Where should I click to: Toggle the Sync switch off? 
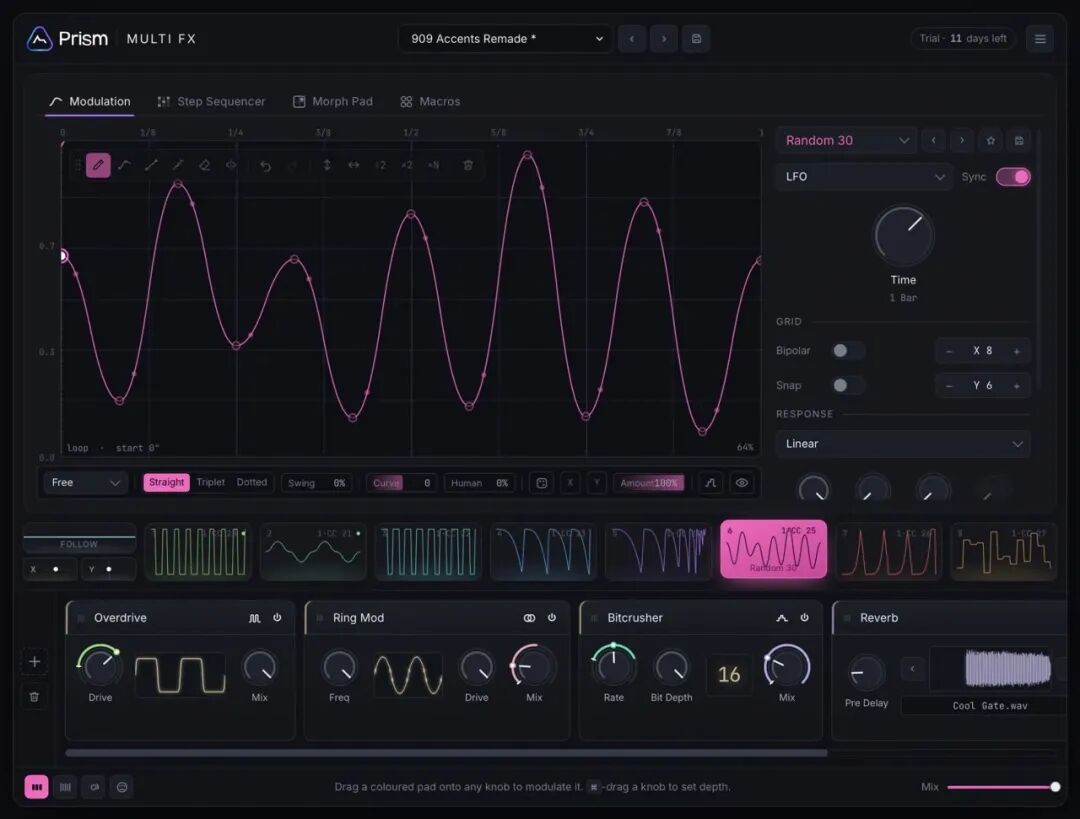[x=1013, y=177]
